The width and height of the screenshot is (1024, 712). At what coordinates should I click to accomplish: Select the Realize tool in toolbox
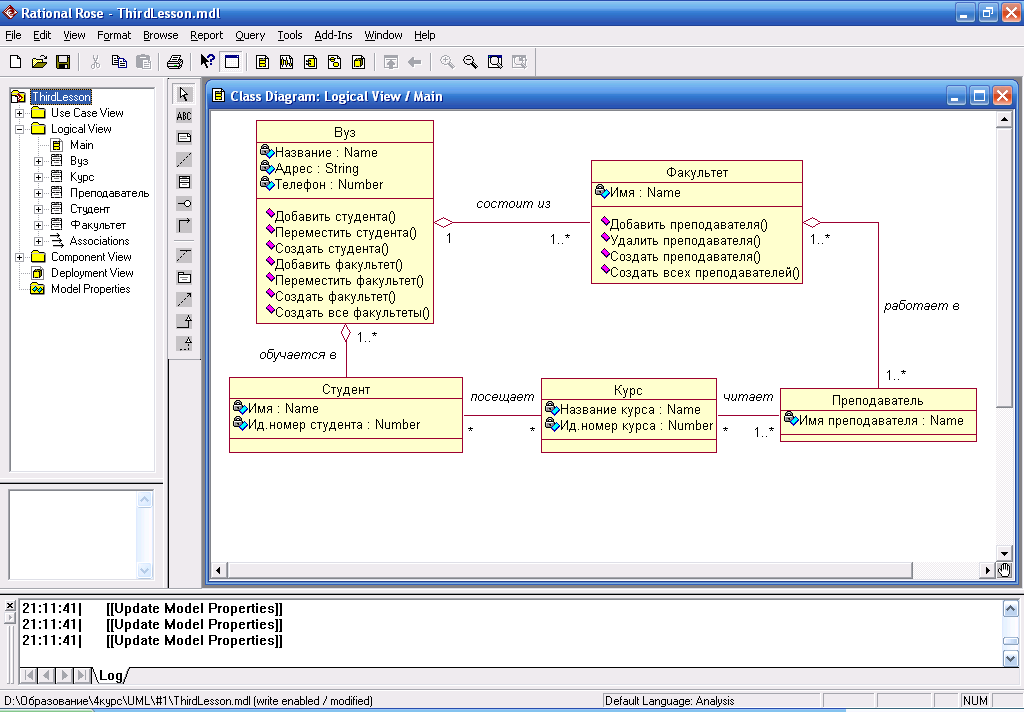point(184,343)
